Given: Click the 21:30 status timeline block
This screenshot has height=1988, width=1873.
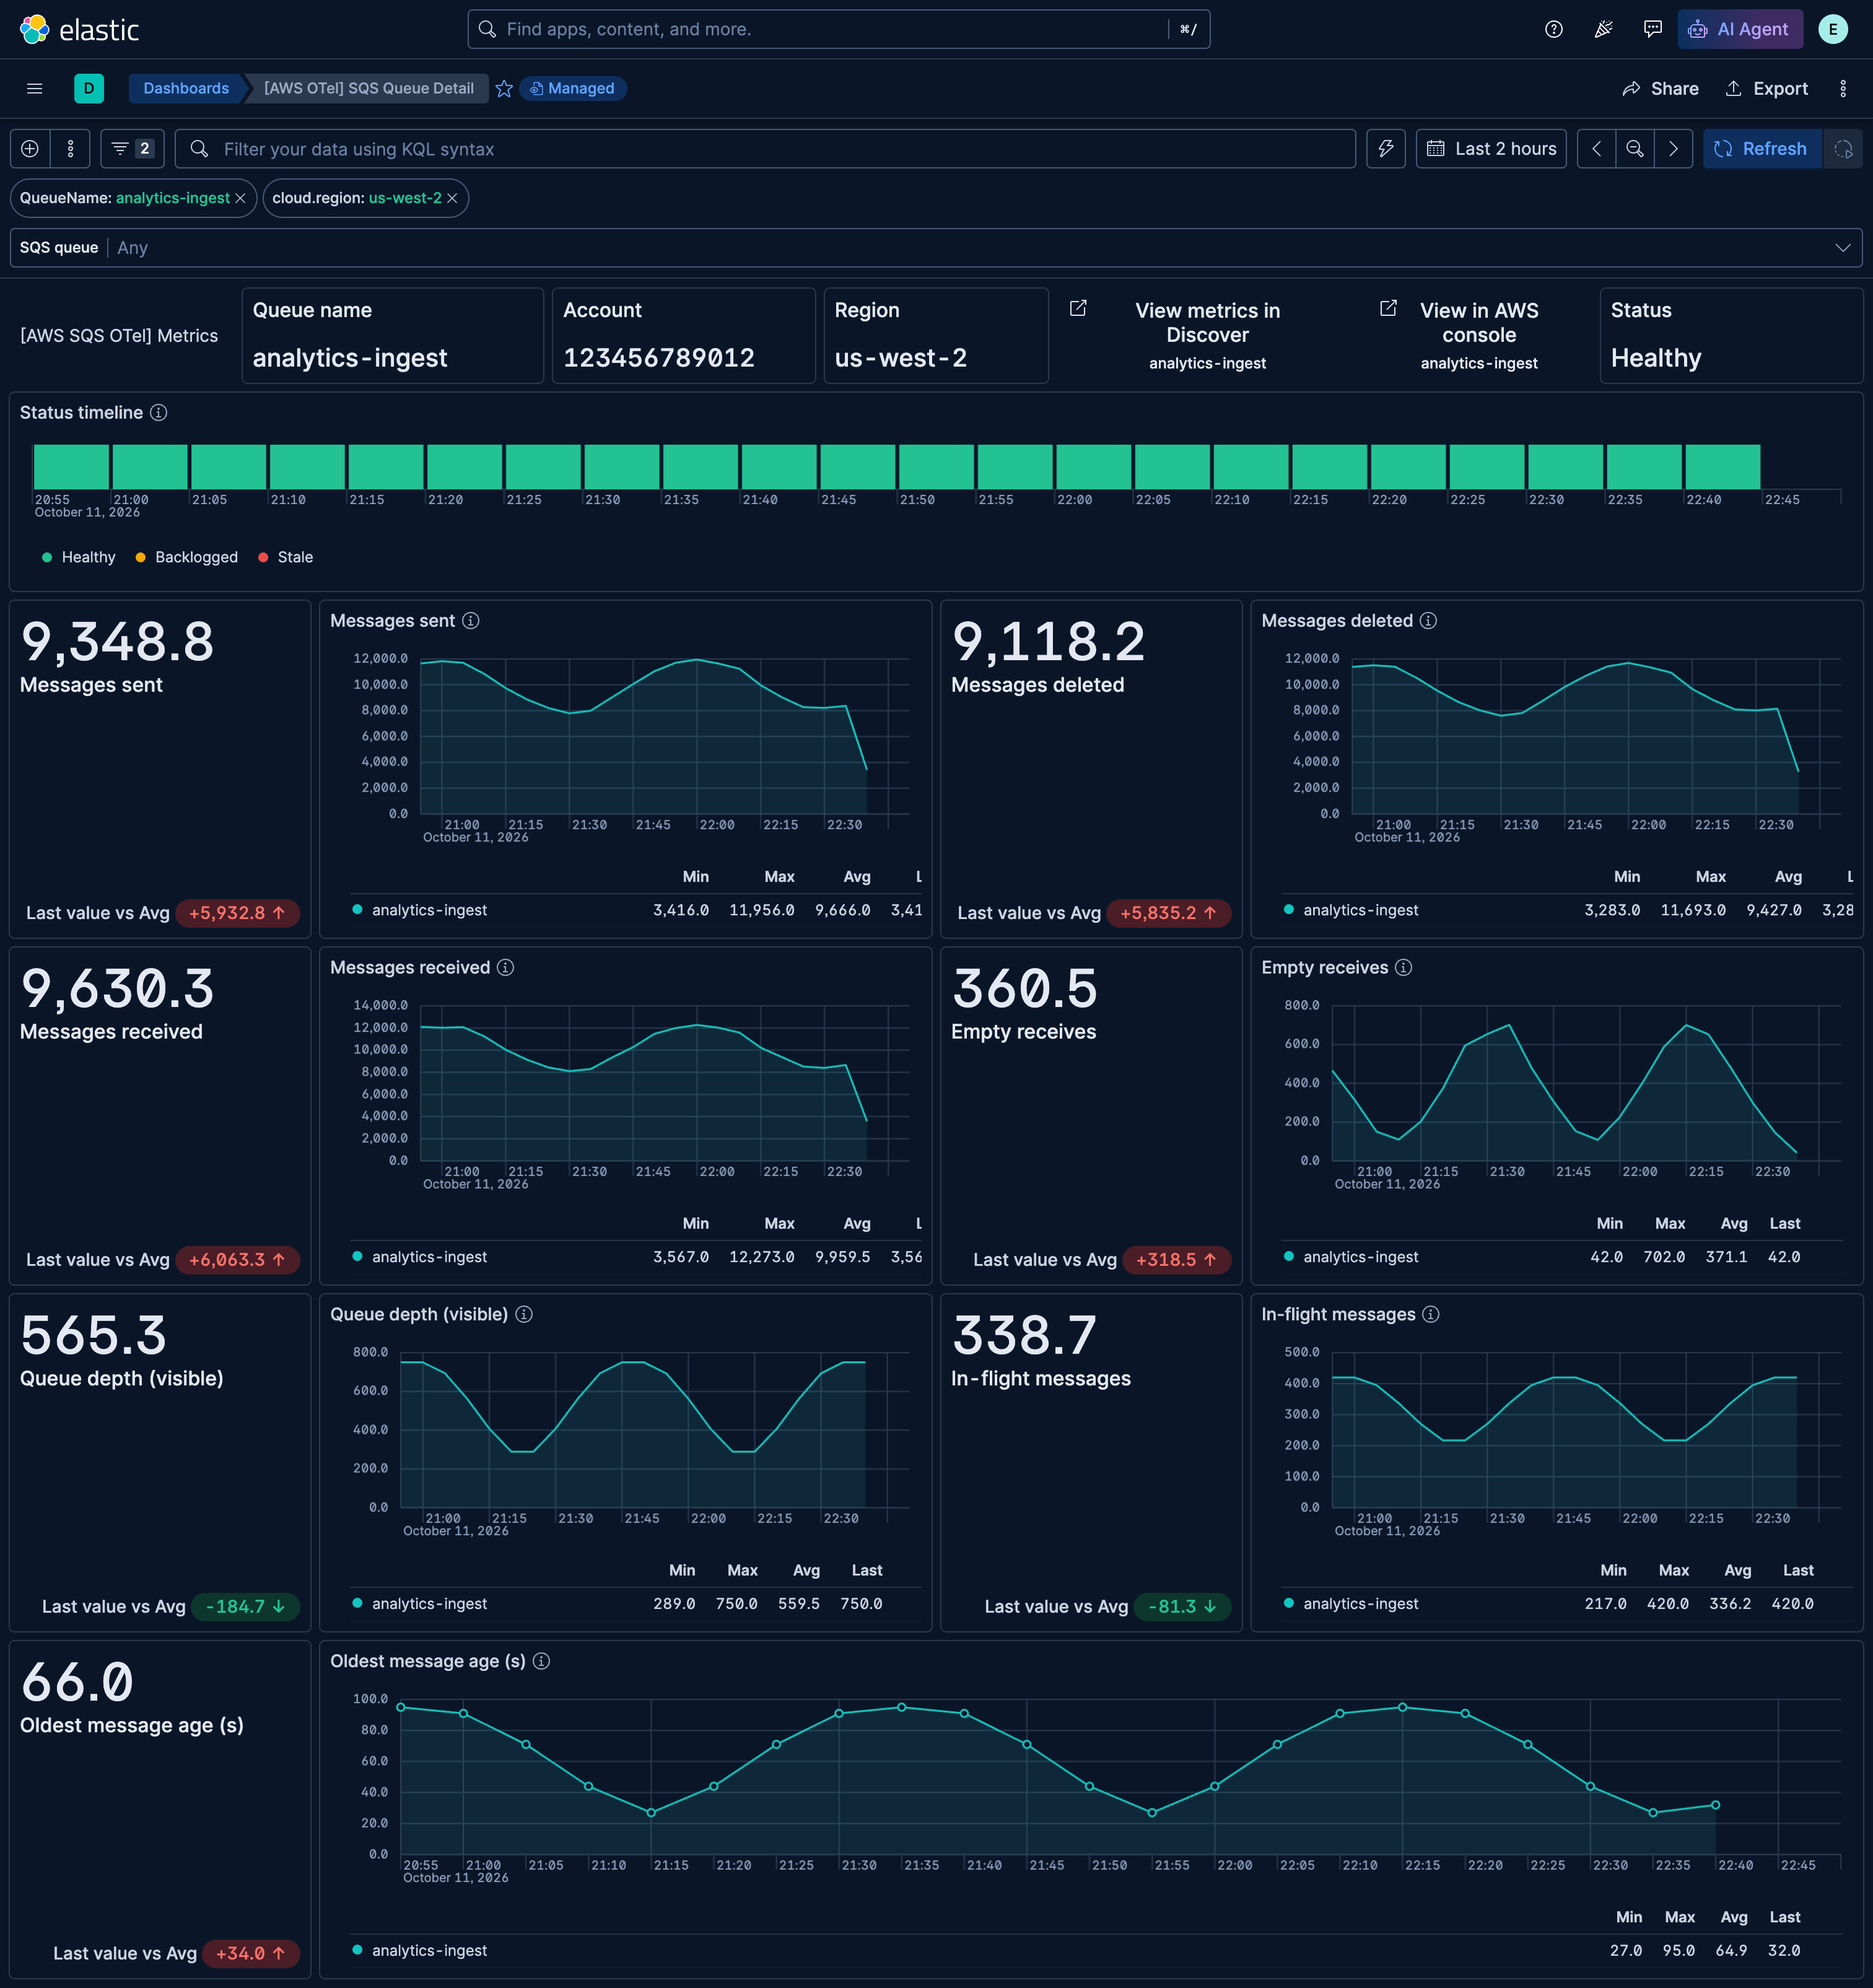Looking at the screenshot, I should [622, 467].
